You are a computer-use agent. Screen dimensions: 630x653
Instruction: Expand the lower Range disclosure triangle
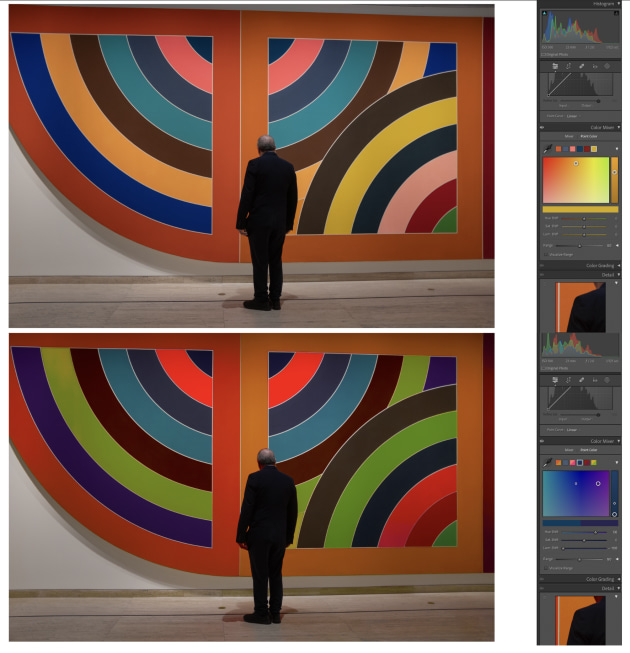click(617, 559)
